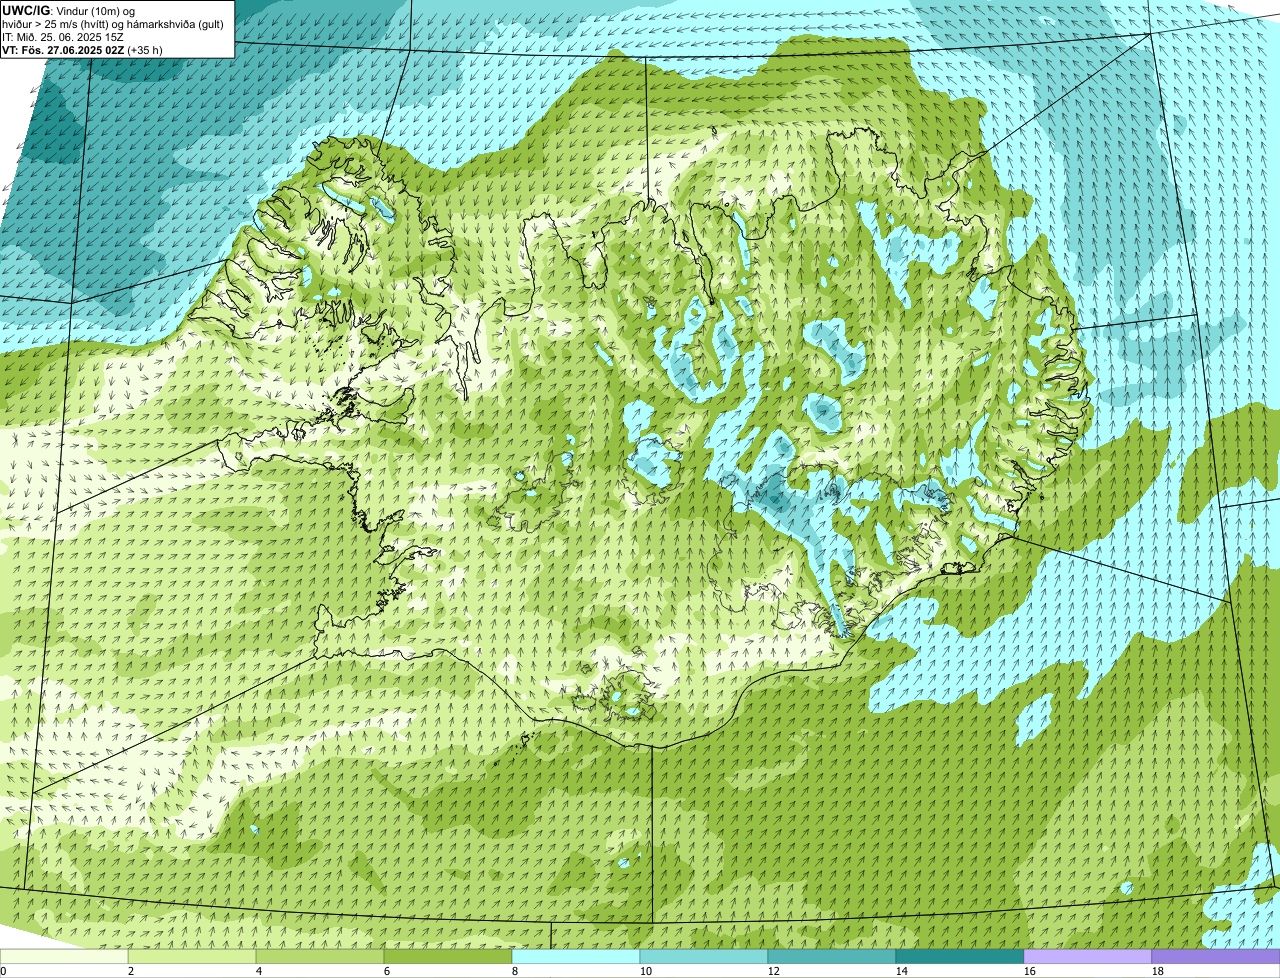Click the 16–18 m/s lavender legend swatch
Image resolution: width=1280 pixels, height=978 pixels.
tap(1088, 956)
